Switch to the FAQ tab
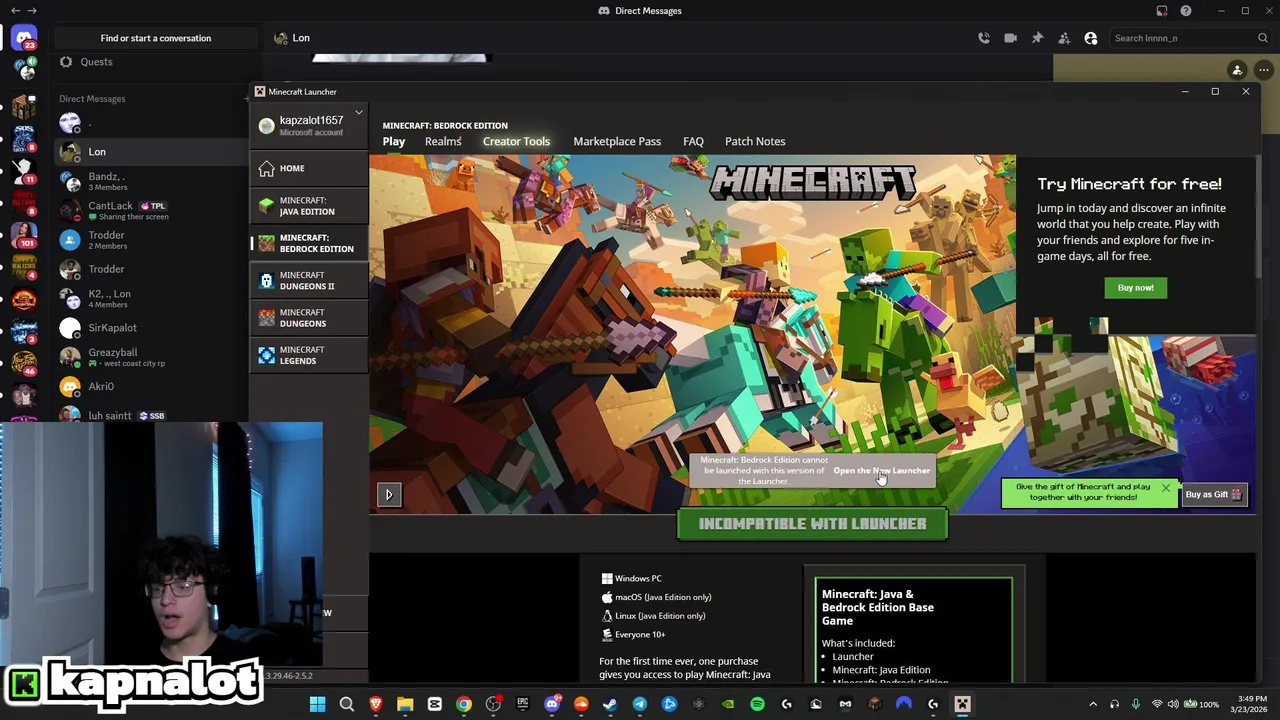This screenshot has width=1280, height=720. pos(693,141)
